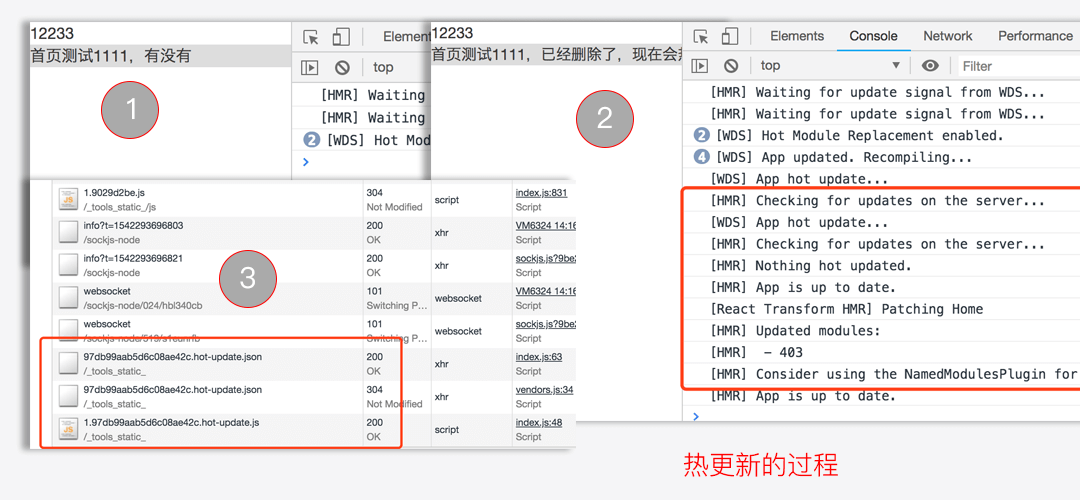Switch to the Console tab

click(x=873, y=37)
